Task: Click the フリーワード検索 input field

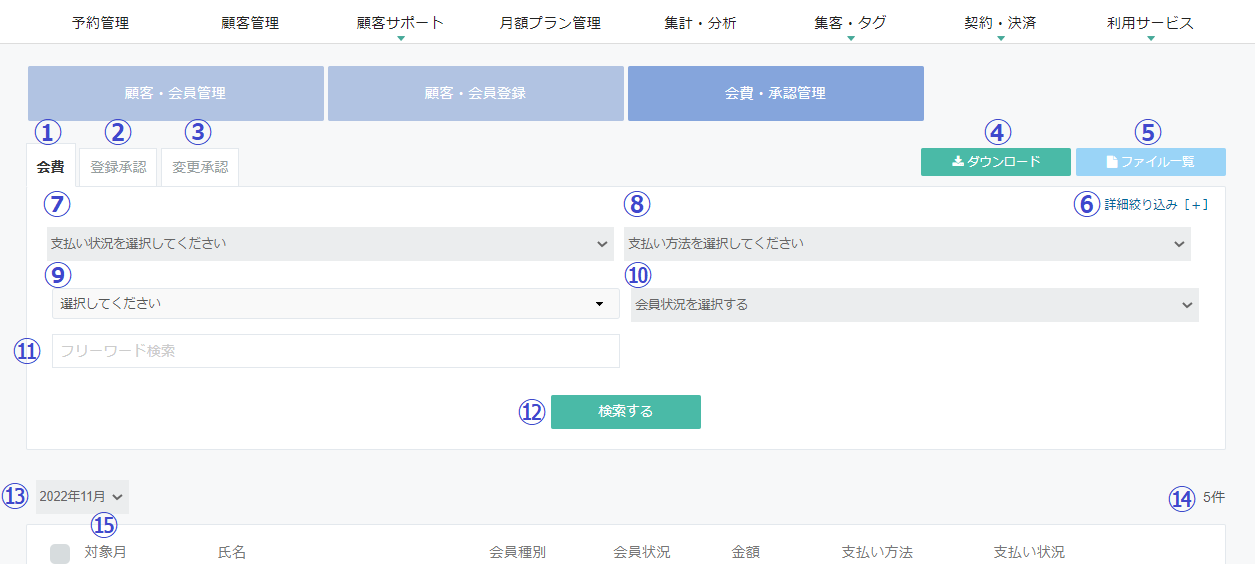Action: pos(336,351)
